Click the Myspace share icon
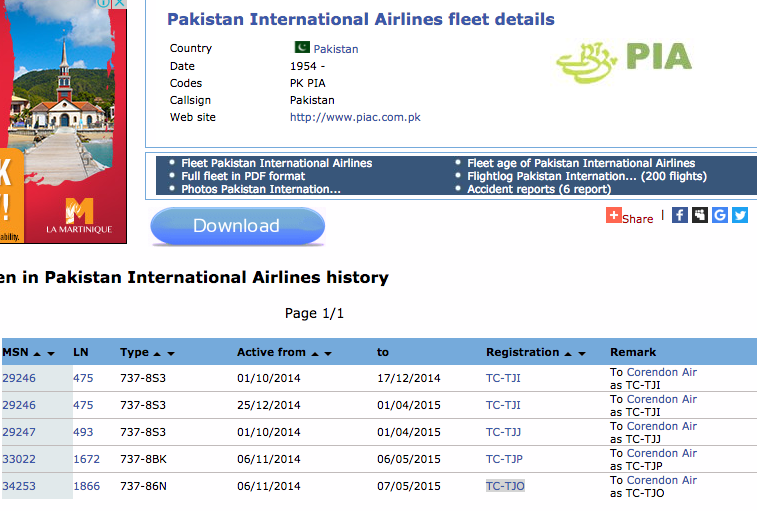The height and width of the screenshot is (511, 757). 700,215
